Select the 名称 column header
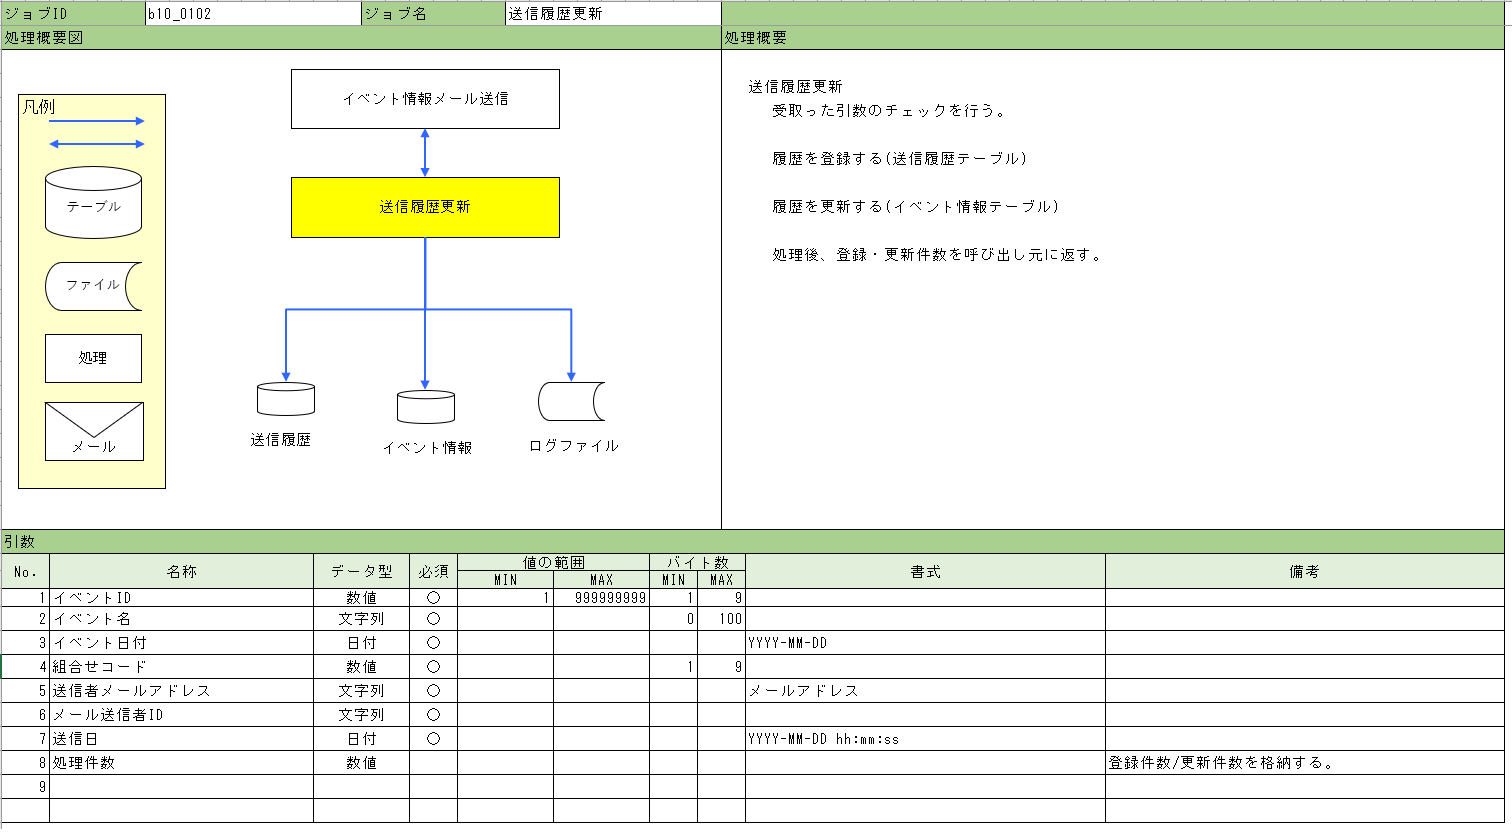The height and width of the screenshot is (836, 1512). pyautogui.click(x=182, y=571)
